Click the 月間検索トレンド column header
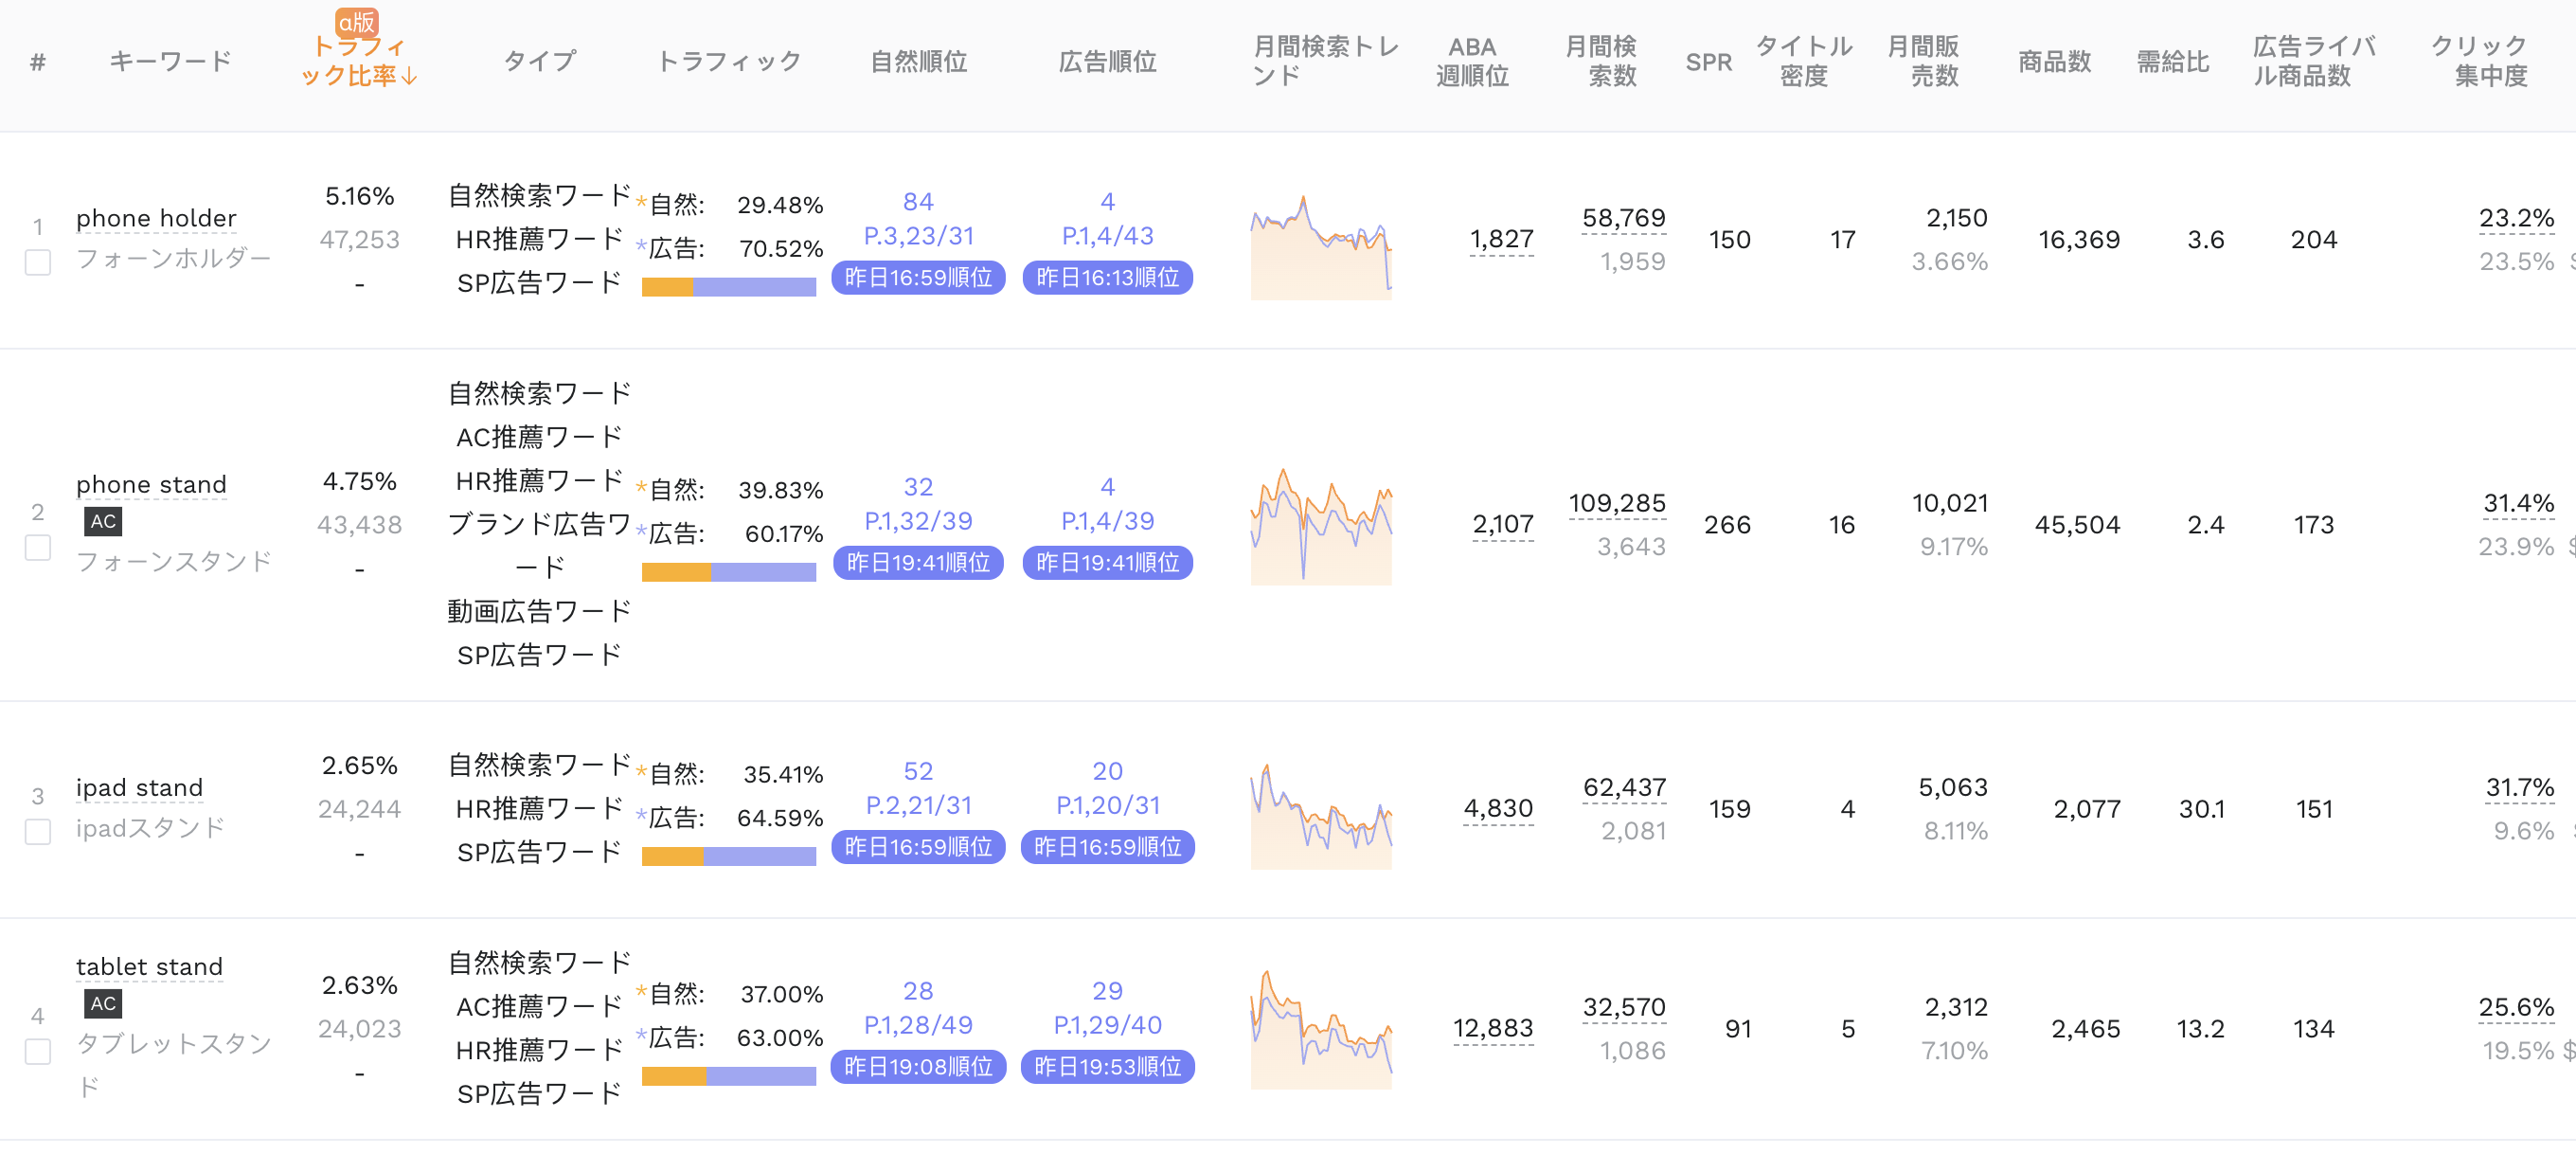2576x1154 pixels. pyautogui.click(x=1325, y=61)
